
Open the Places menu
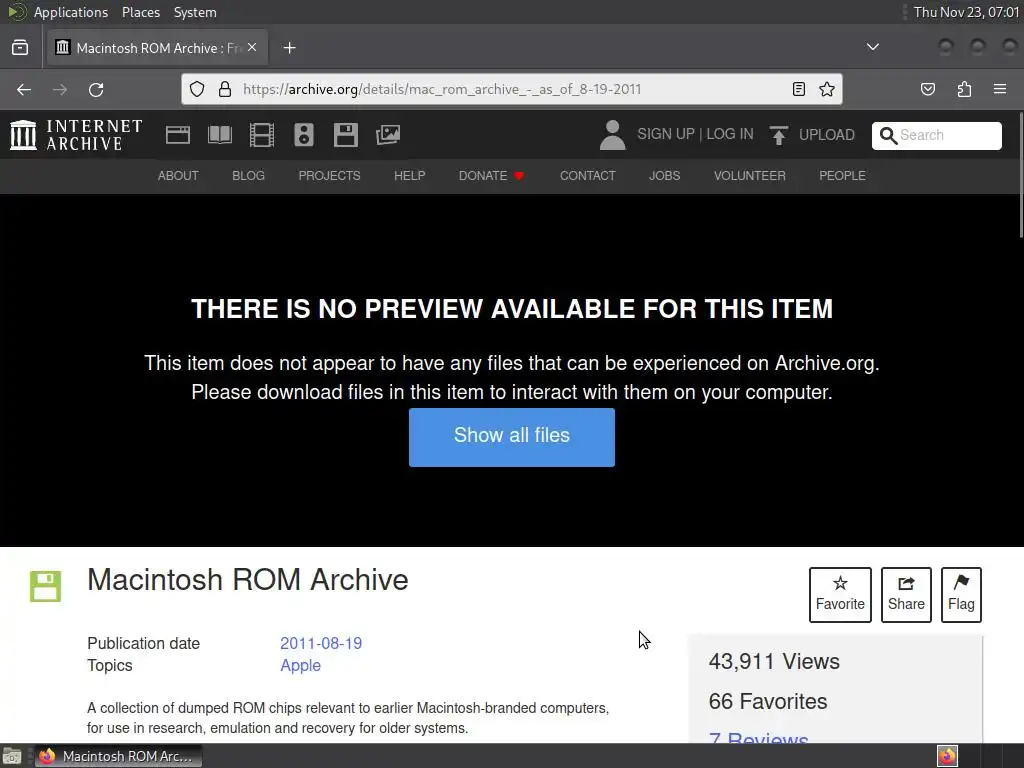coord(140,12)
